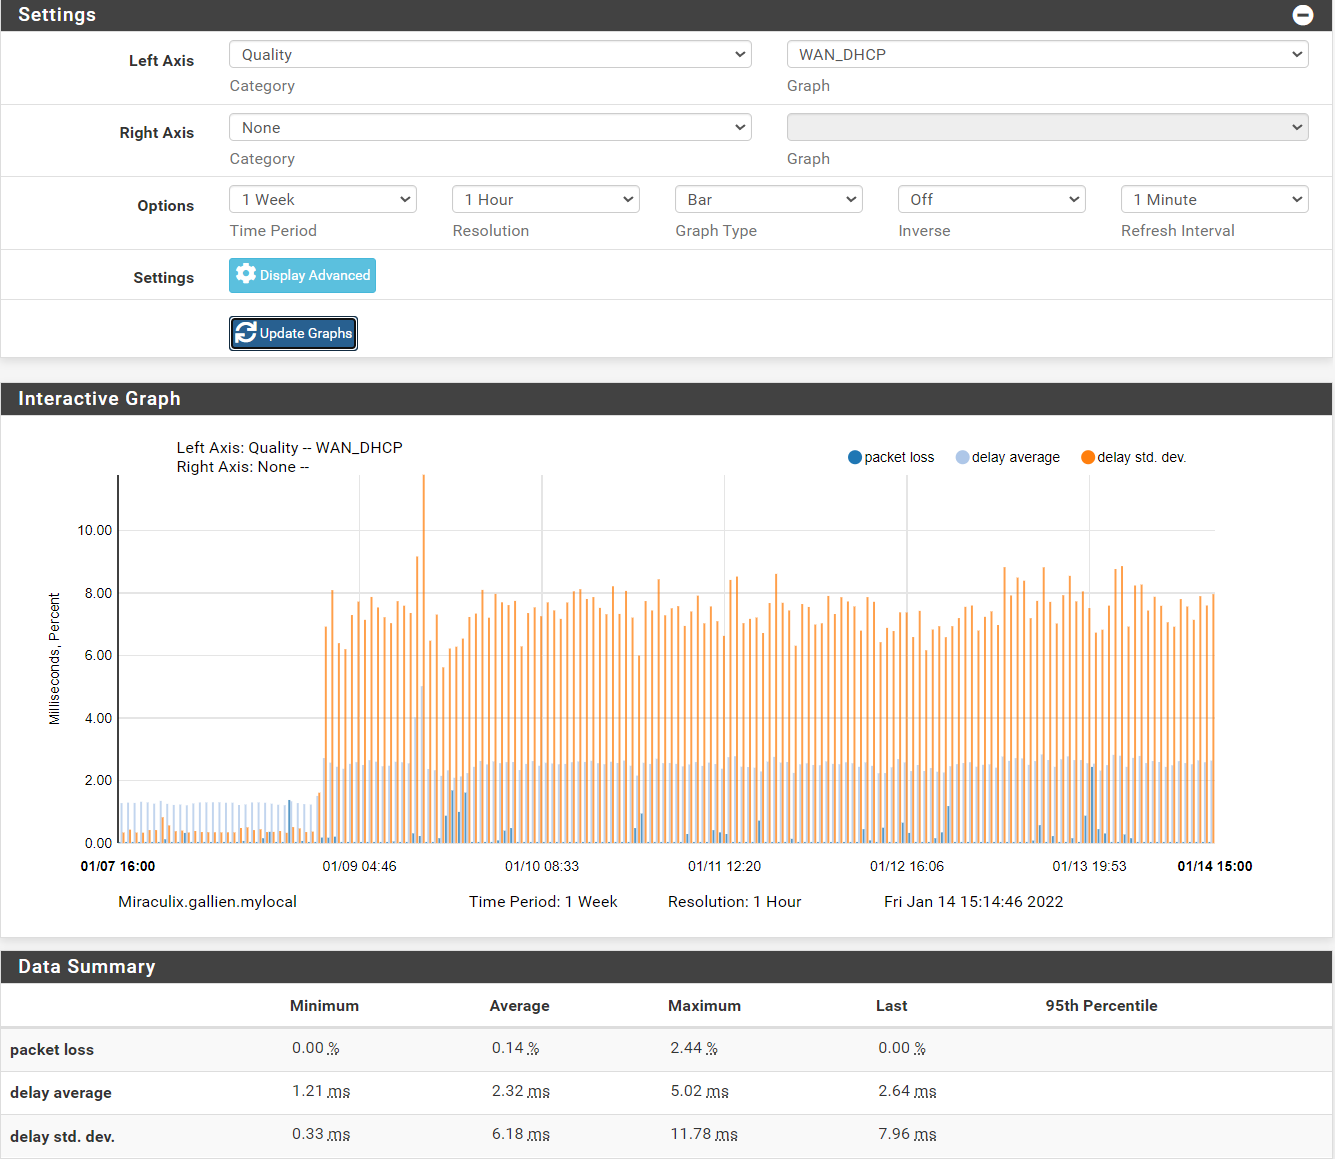The width and height of the screenshot is (1335, 1159).
Task: Click the 01/13 19:53 axis label
Action: (x=1089, y=866)
